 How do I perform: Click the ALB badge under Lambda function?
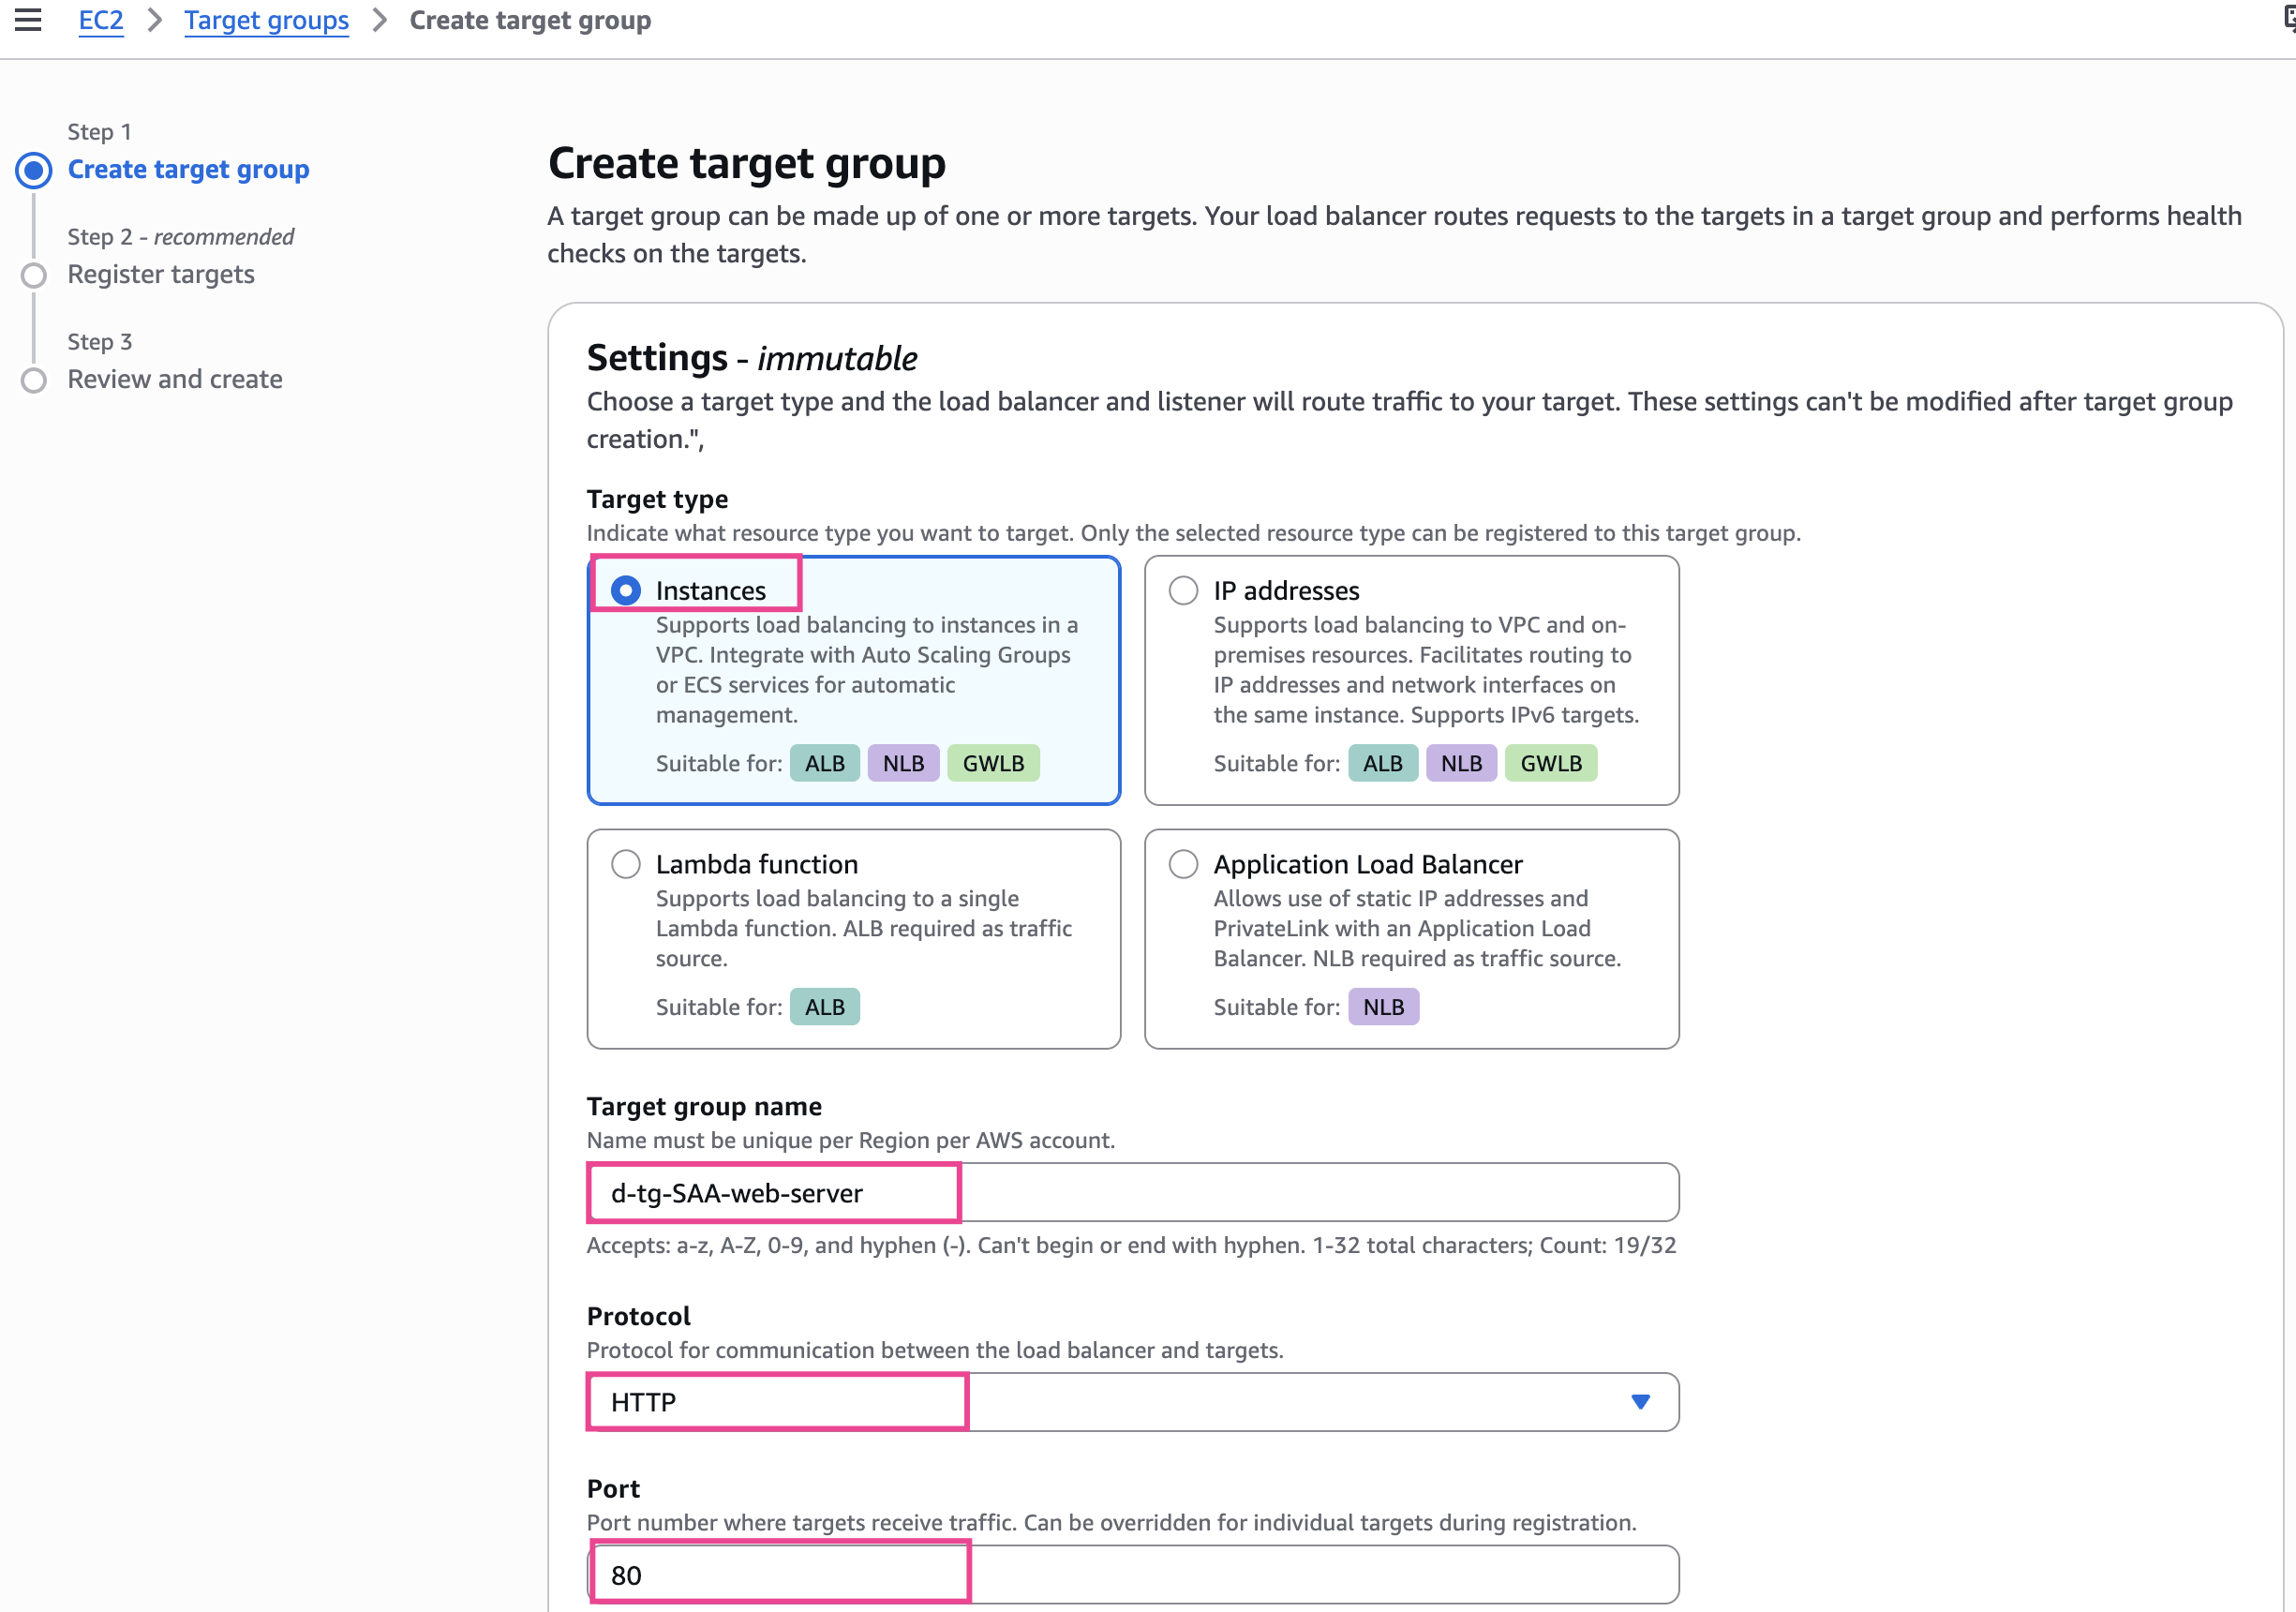click(x=825, y=1007)
